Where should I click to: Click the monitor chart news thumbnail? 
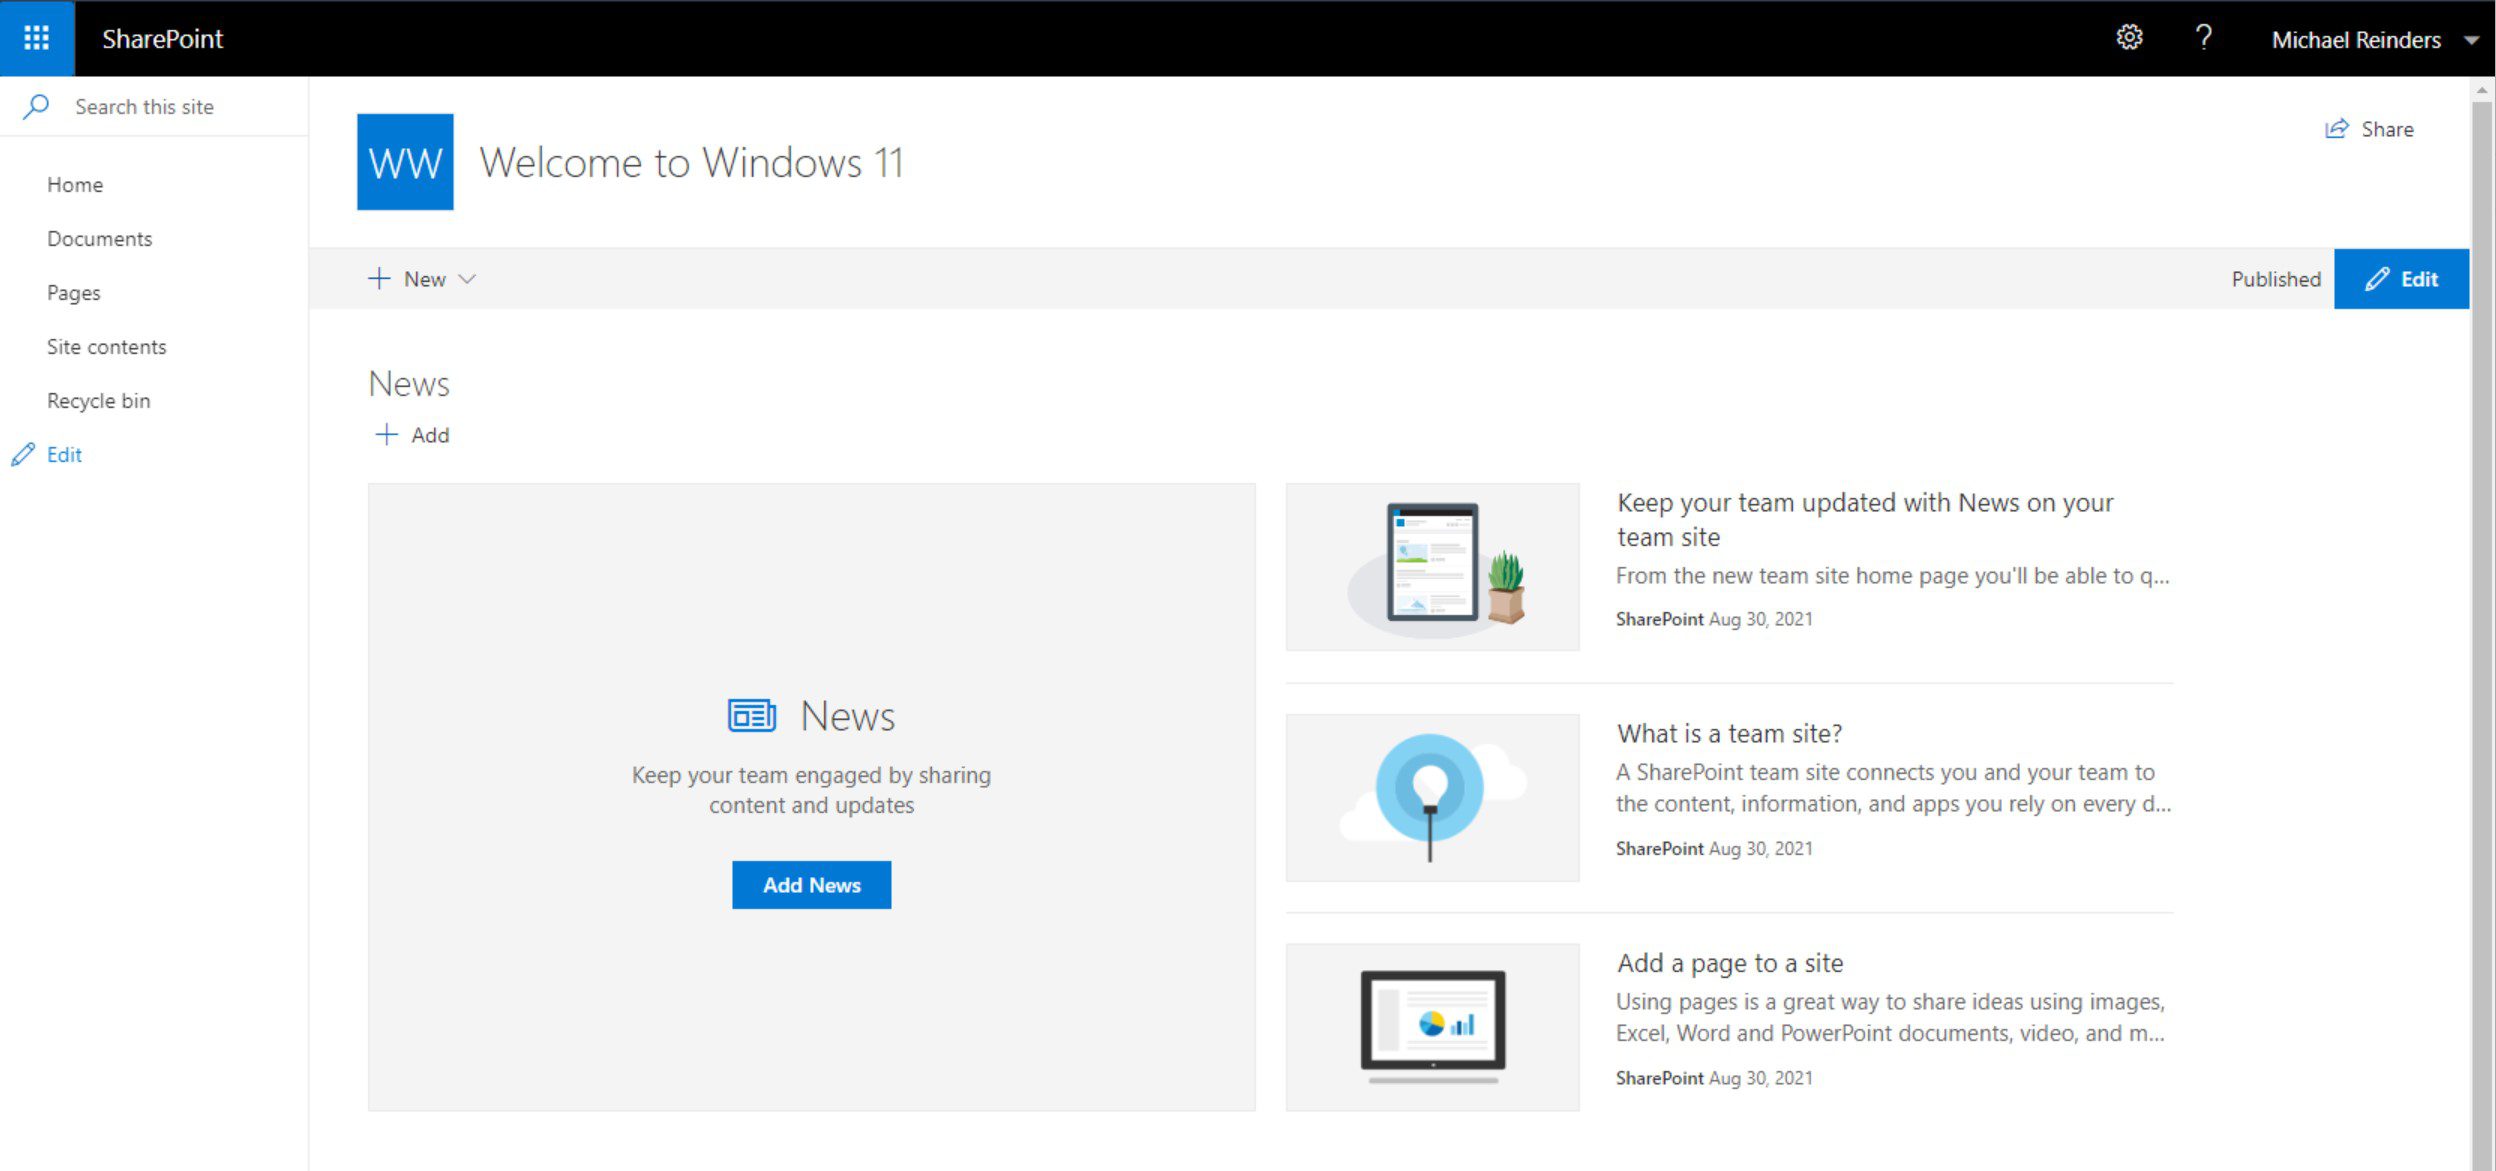1432,1027
